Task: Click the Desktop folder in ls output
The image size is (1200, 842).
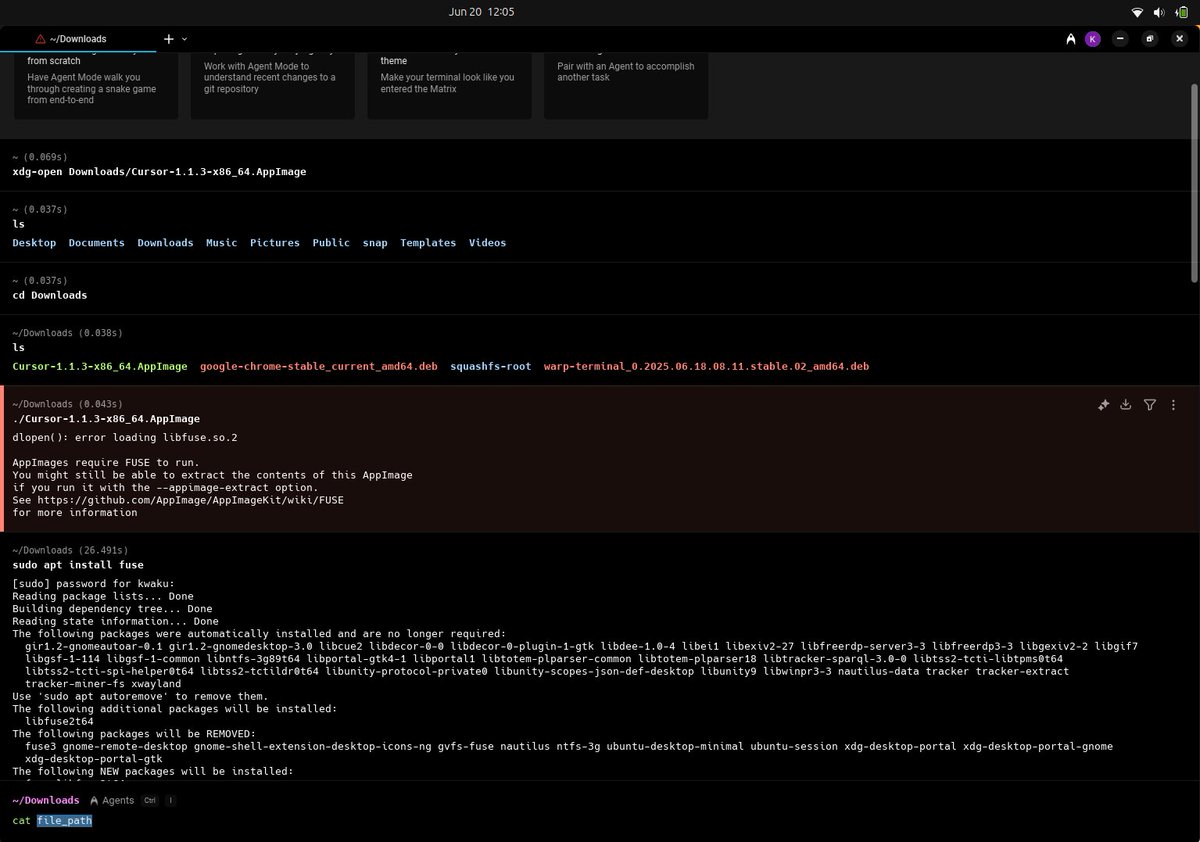Action: 34,243
